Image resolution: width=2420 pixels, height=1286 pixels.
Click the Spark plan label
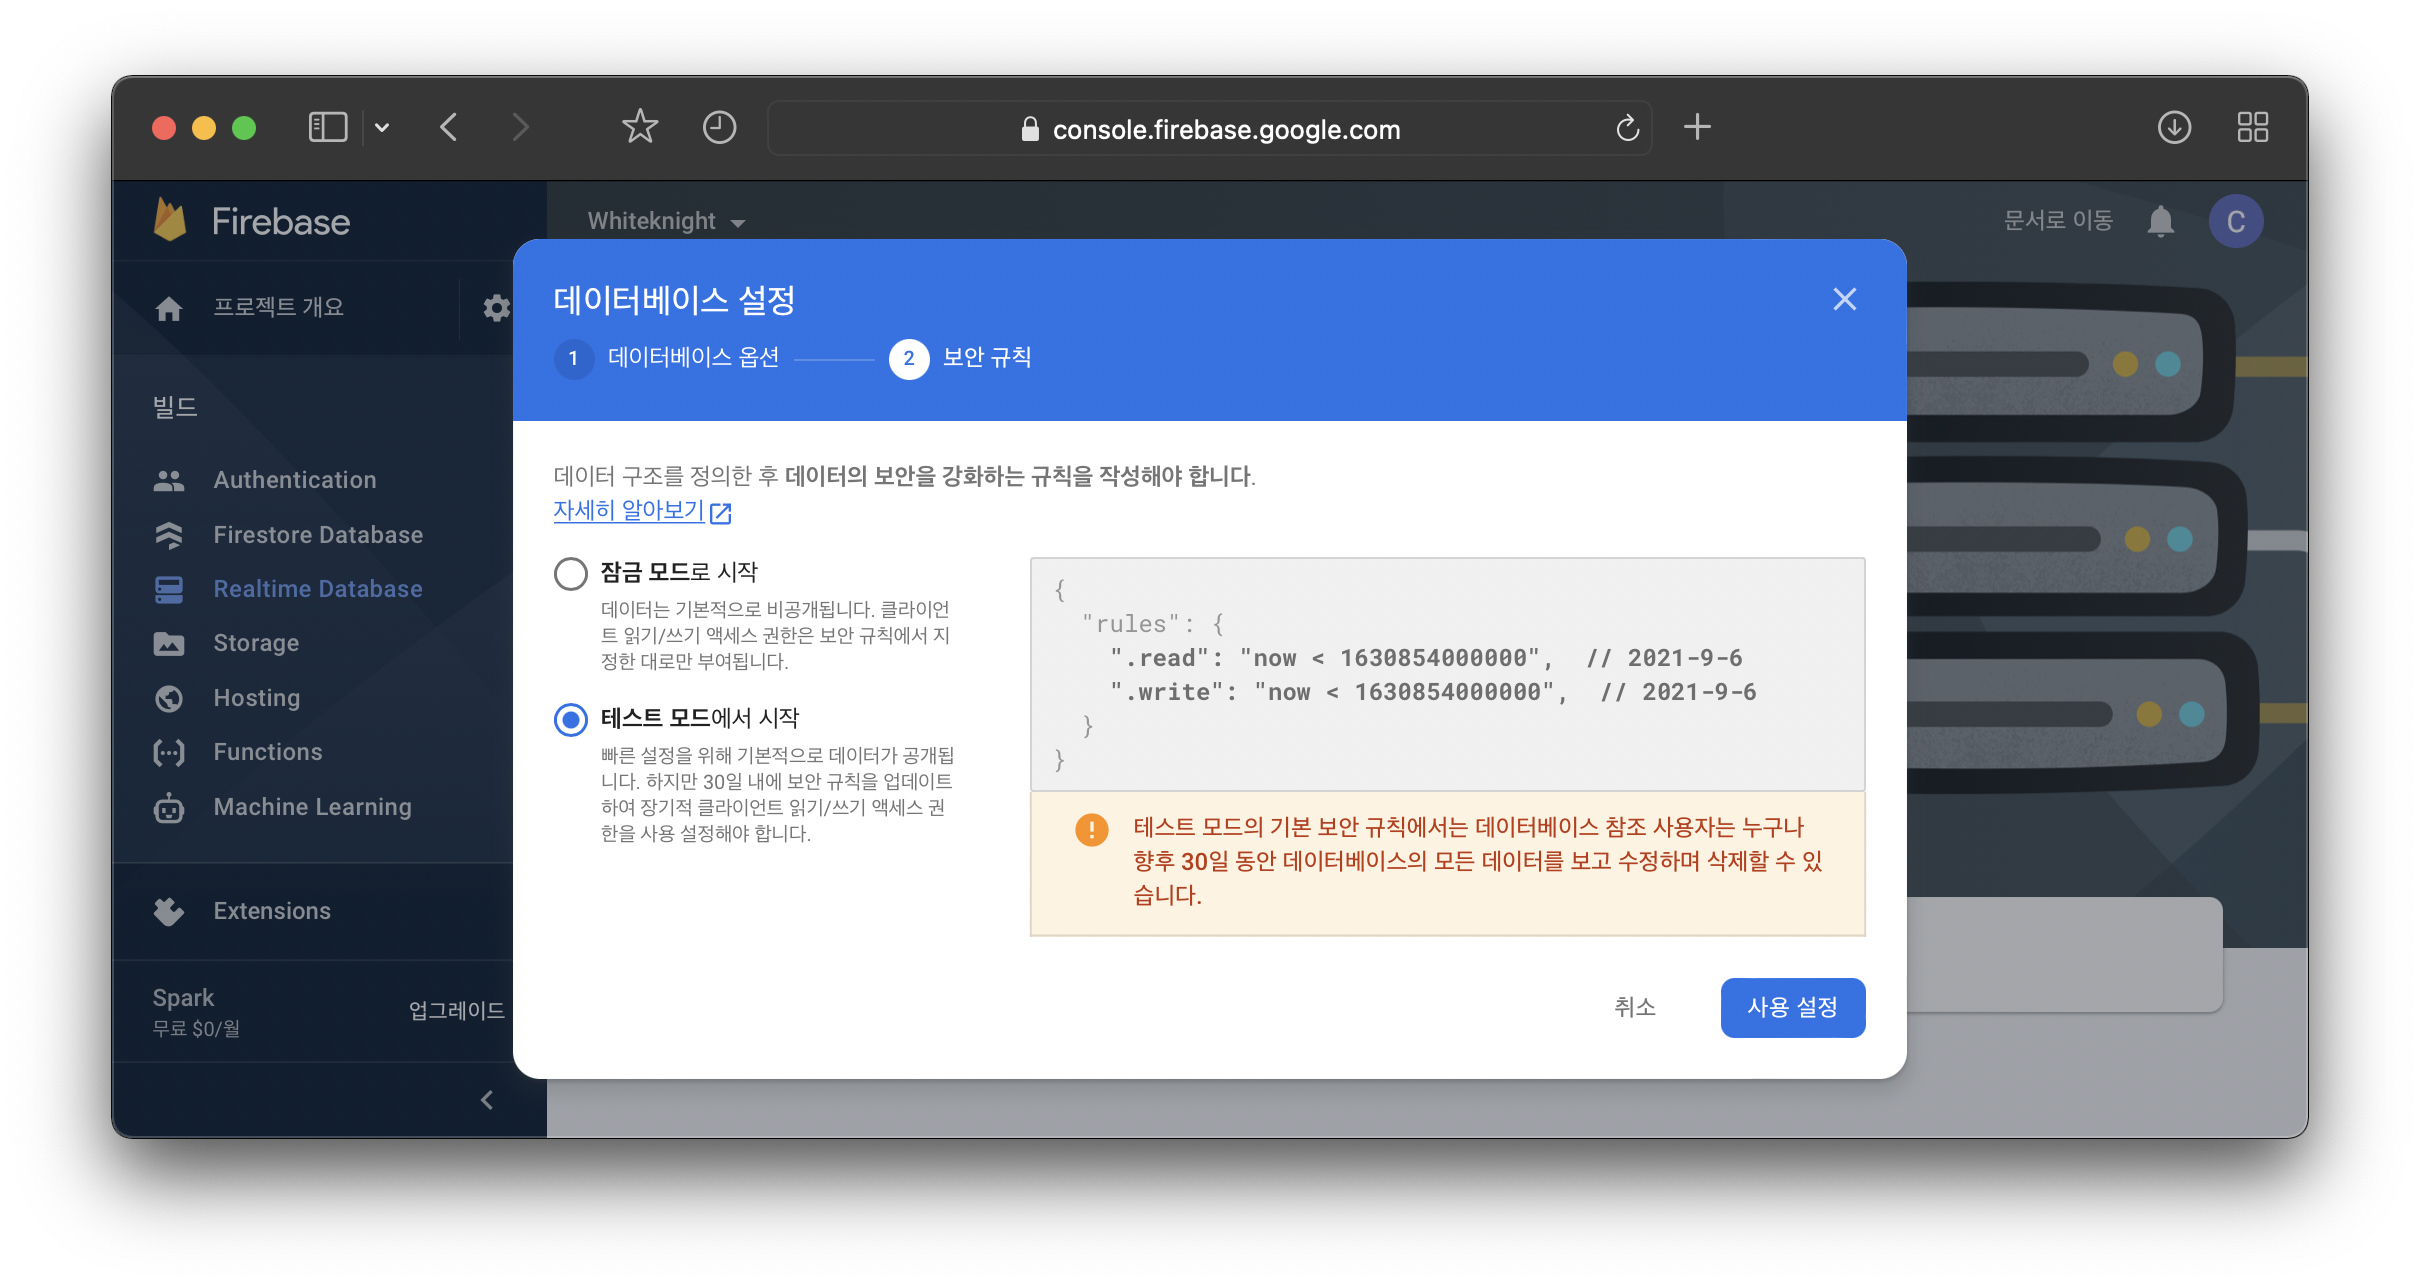pos(183,997)
